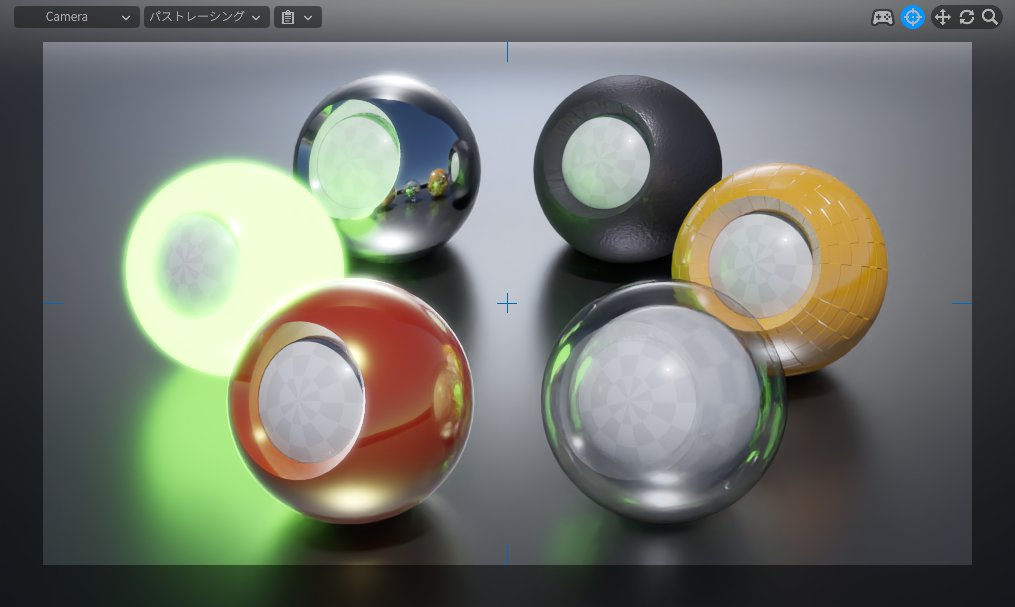The image size is (1015, 607).
Task: Open the clipboard icon dropdown menu
Action: [297, 17]
